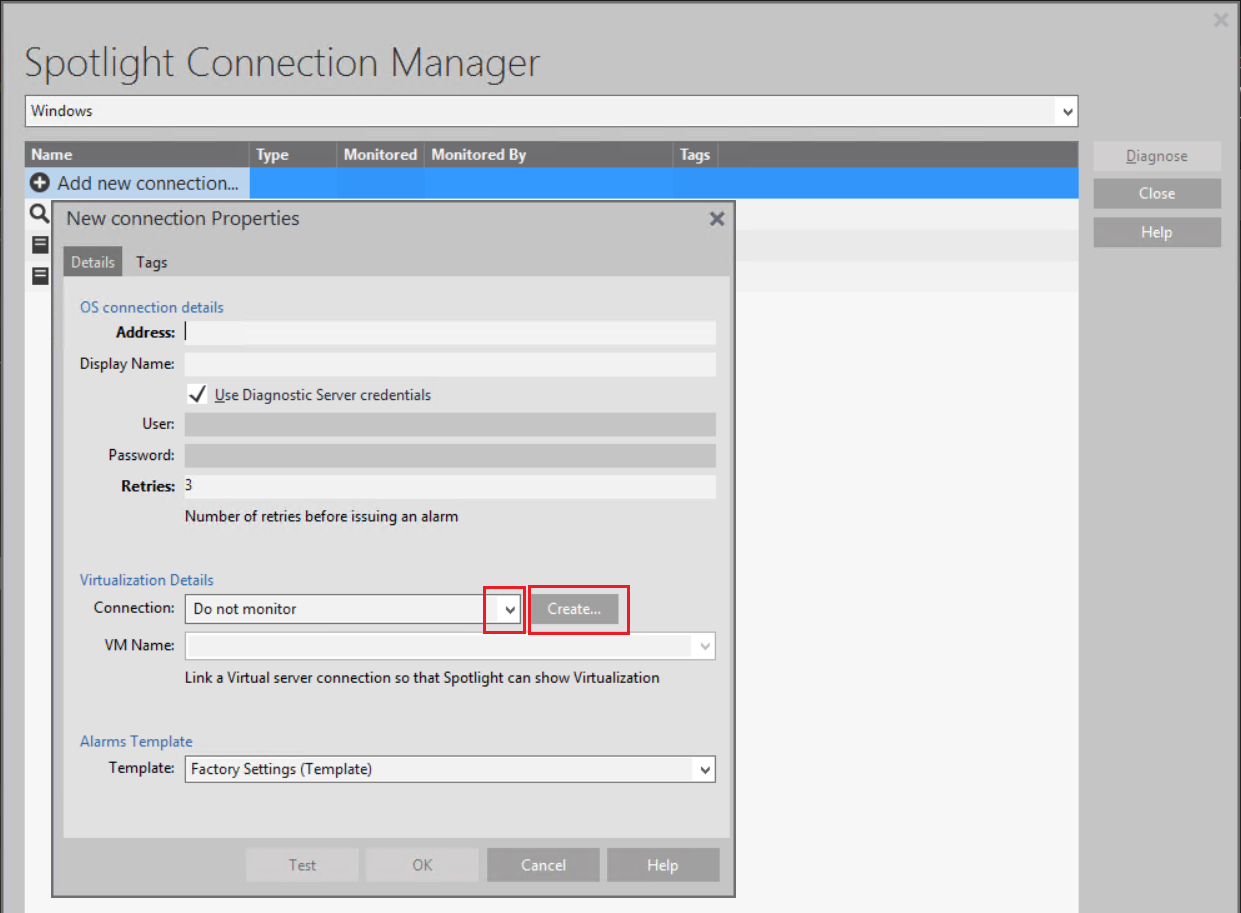Click the "Alarms Template" section heading
The height and width of the screenshot is (913, 1241).
pos(136,741)
